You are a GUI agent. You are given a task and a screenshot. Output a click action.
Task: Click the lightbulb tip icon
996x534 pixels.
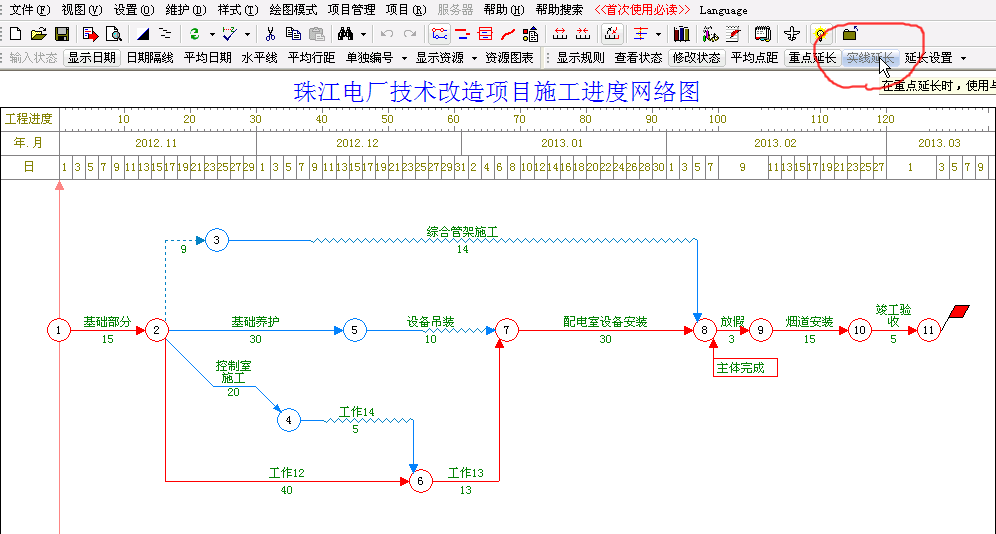[x=820, y=34]
